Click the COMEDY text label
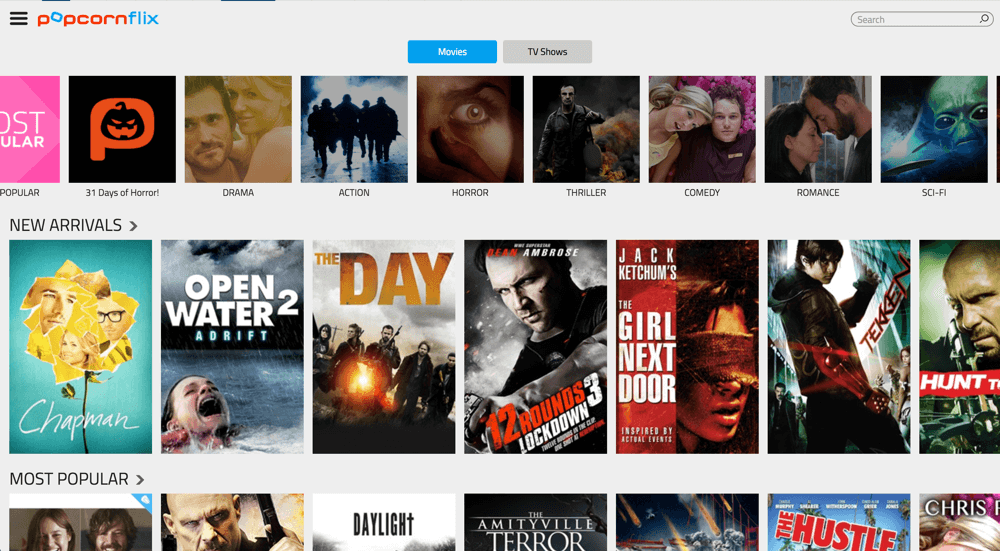The height and width of the screenshot is (551, 1000). 702,193
